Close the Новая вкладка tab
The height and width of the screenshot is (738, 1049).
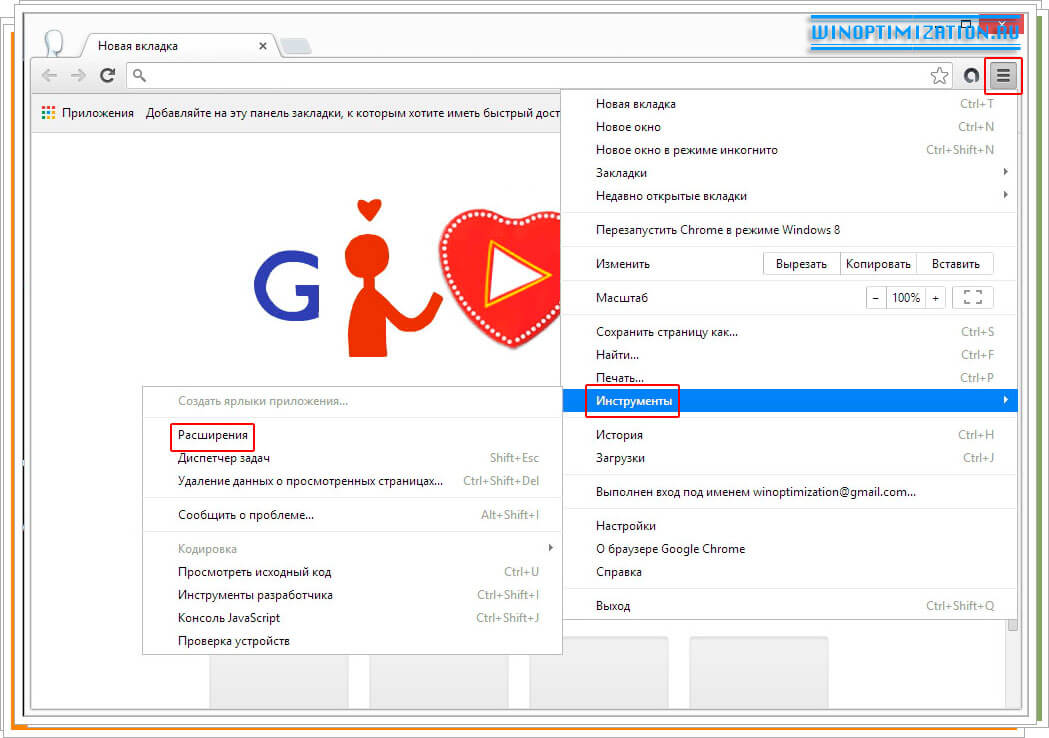262,45
